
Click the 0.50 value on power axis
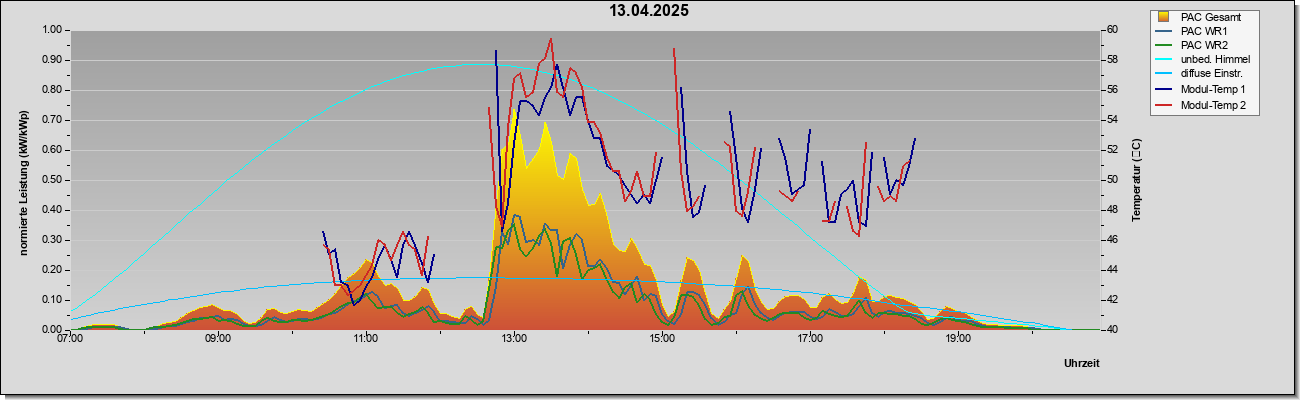52,180
